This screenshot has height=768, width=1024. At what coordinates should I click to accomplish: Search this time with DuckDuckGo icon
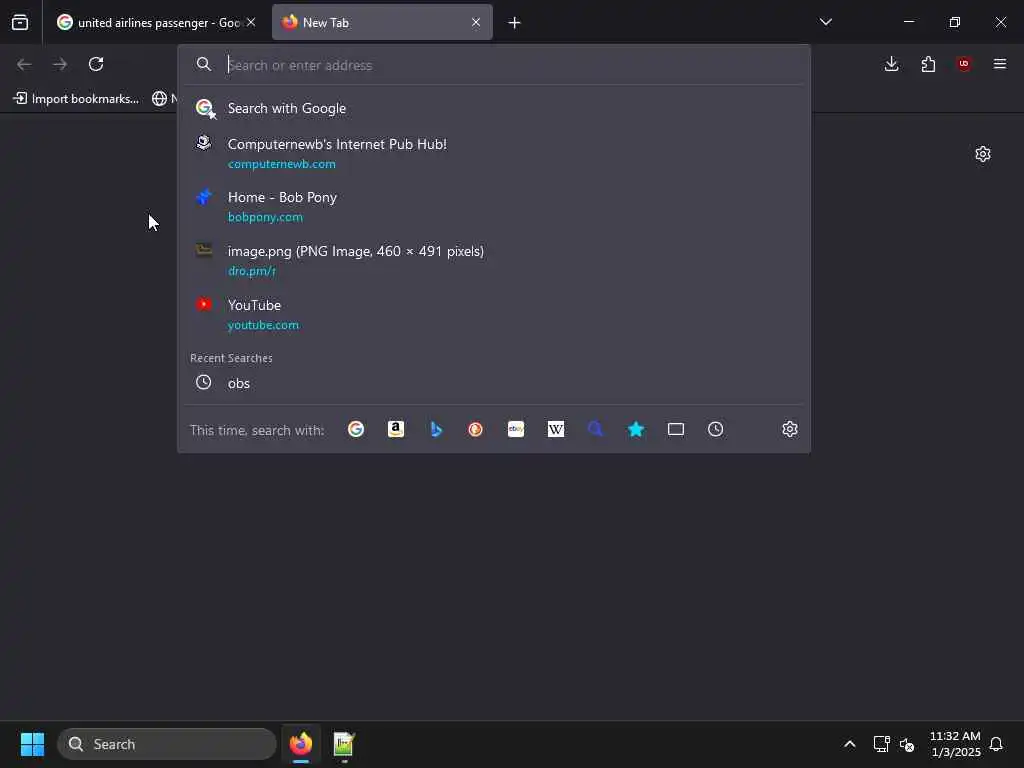(475, 429)
